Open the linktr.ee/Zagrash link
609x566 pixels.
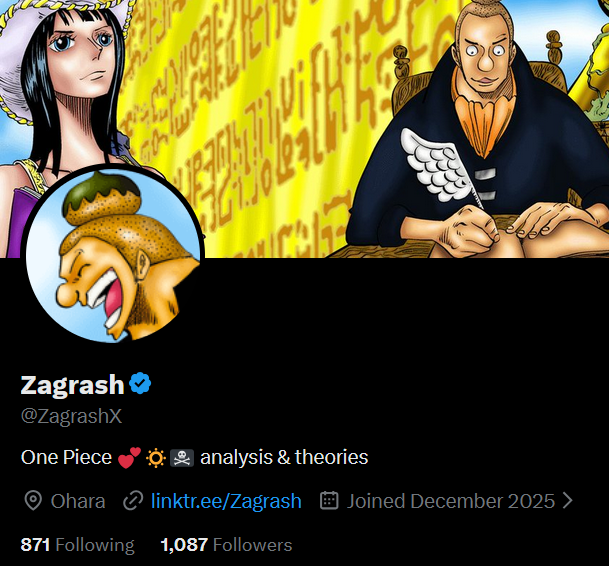[226, 501]
